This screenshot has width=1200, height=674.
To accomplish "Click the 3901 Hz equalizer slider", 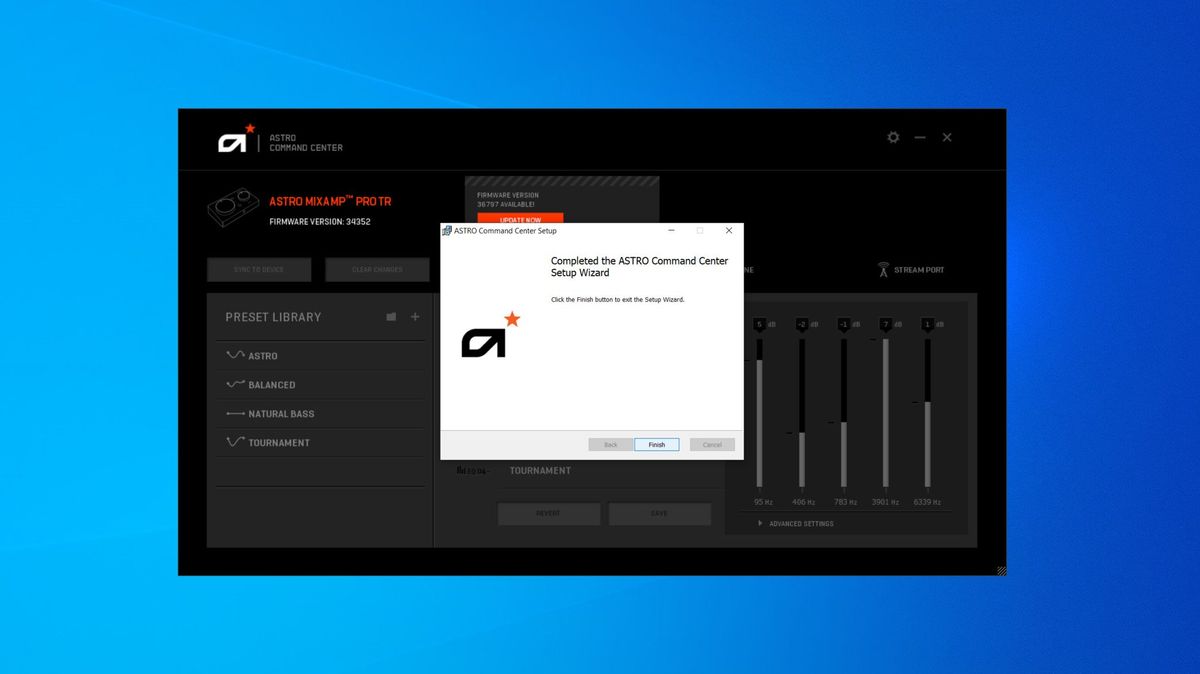I will pos(885,413).
